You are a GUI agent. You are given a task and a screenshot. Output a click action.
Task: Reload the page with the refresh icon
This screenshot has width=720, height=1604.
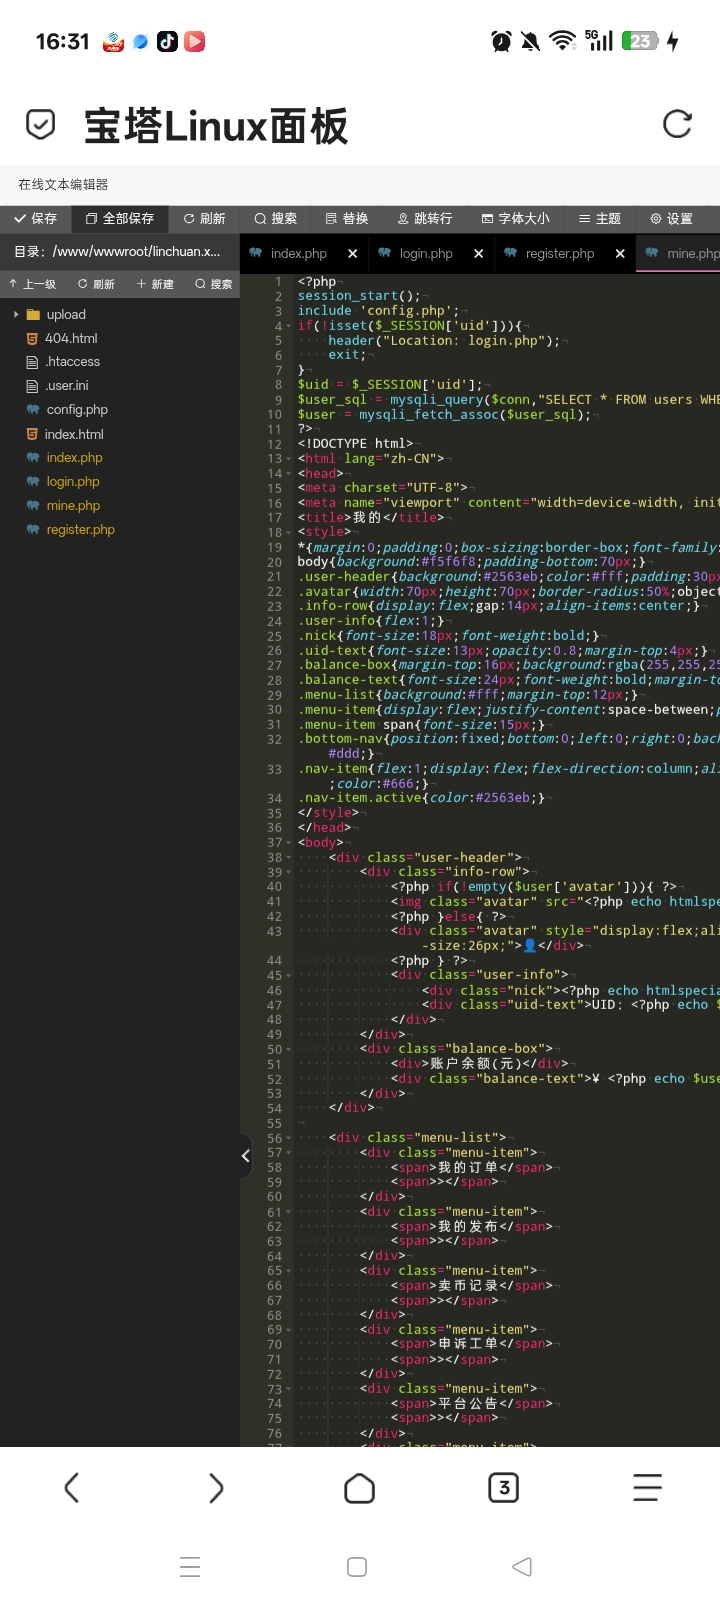pyautogui.click(x=677, y=124)
